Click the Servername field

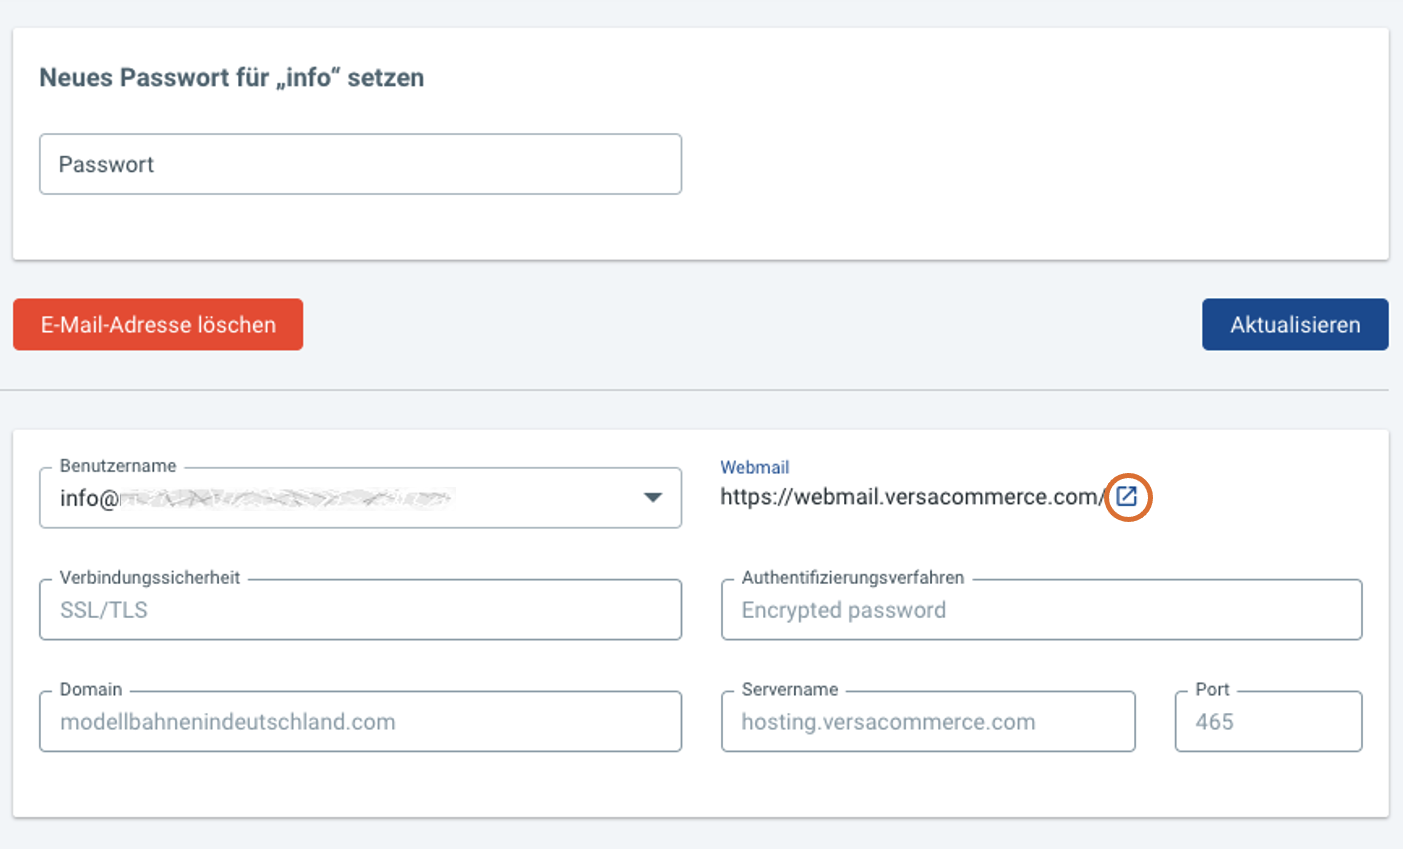pos(928,721)
